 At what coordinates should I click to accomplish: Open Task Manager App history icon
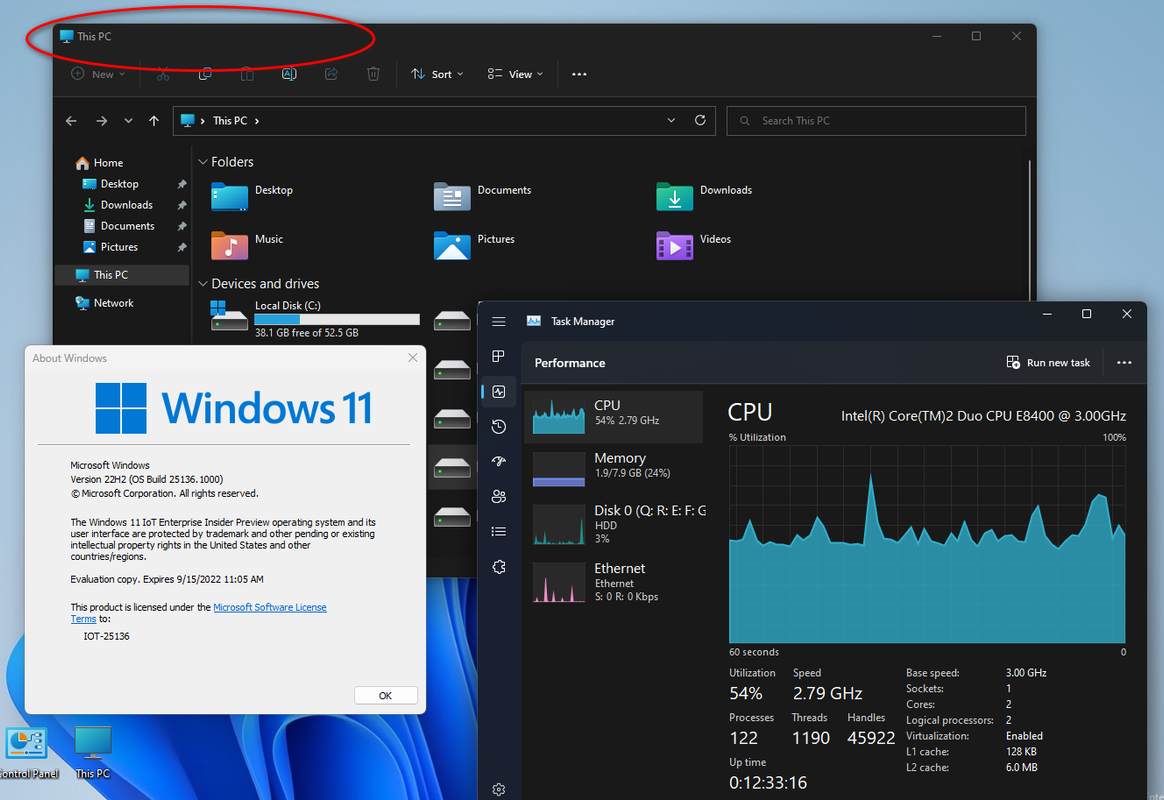point(499,427)
